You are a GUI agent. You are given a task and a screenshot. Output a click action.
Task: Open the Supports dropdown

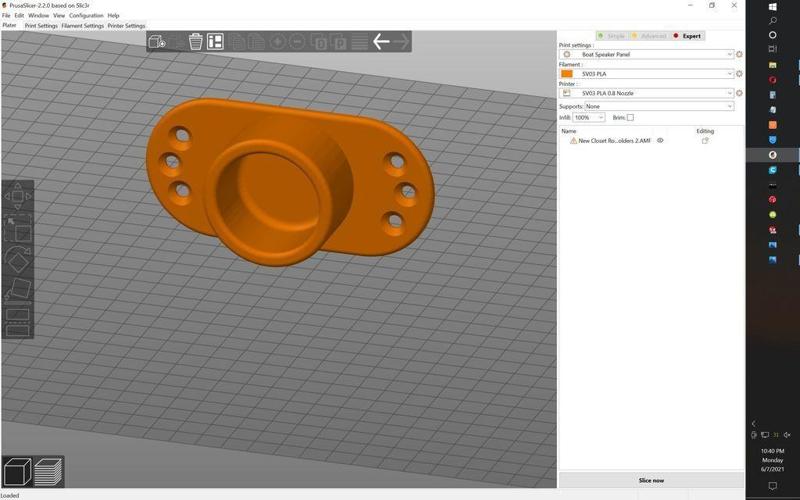[x=659, y=106]
